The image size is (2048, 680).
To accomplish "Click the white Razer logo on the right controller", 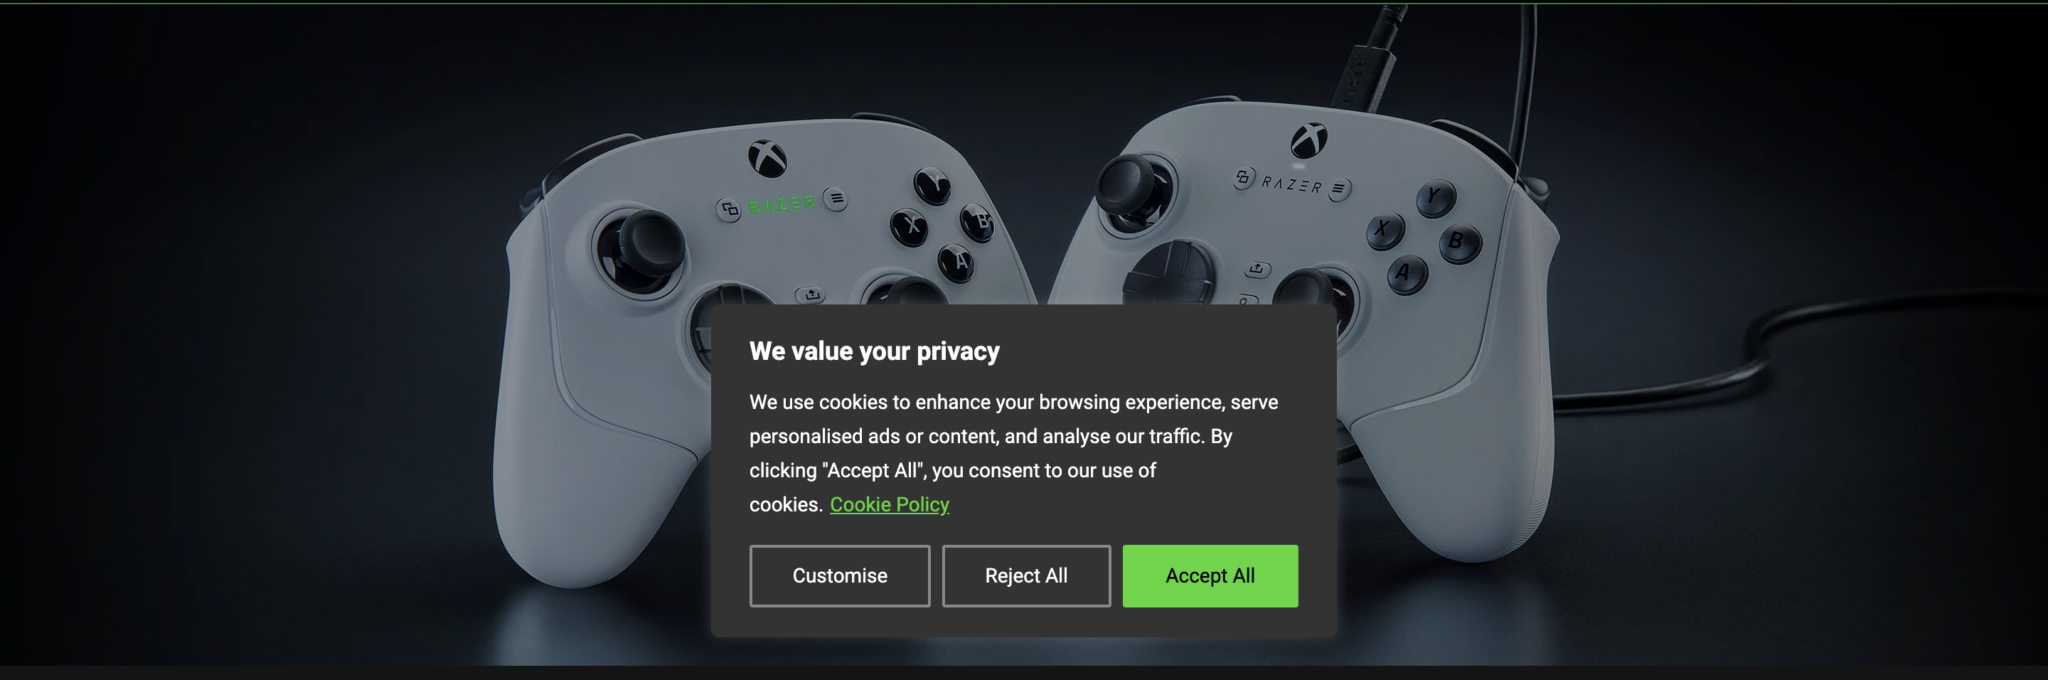I will 1292,184.
